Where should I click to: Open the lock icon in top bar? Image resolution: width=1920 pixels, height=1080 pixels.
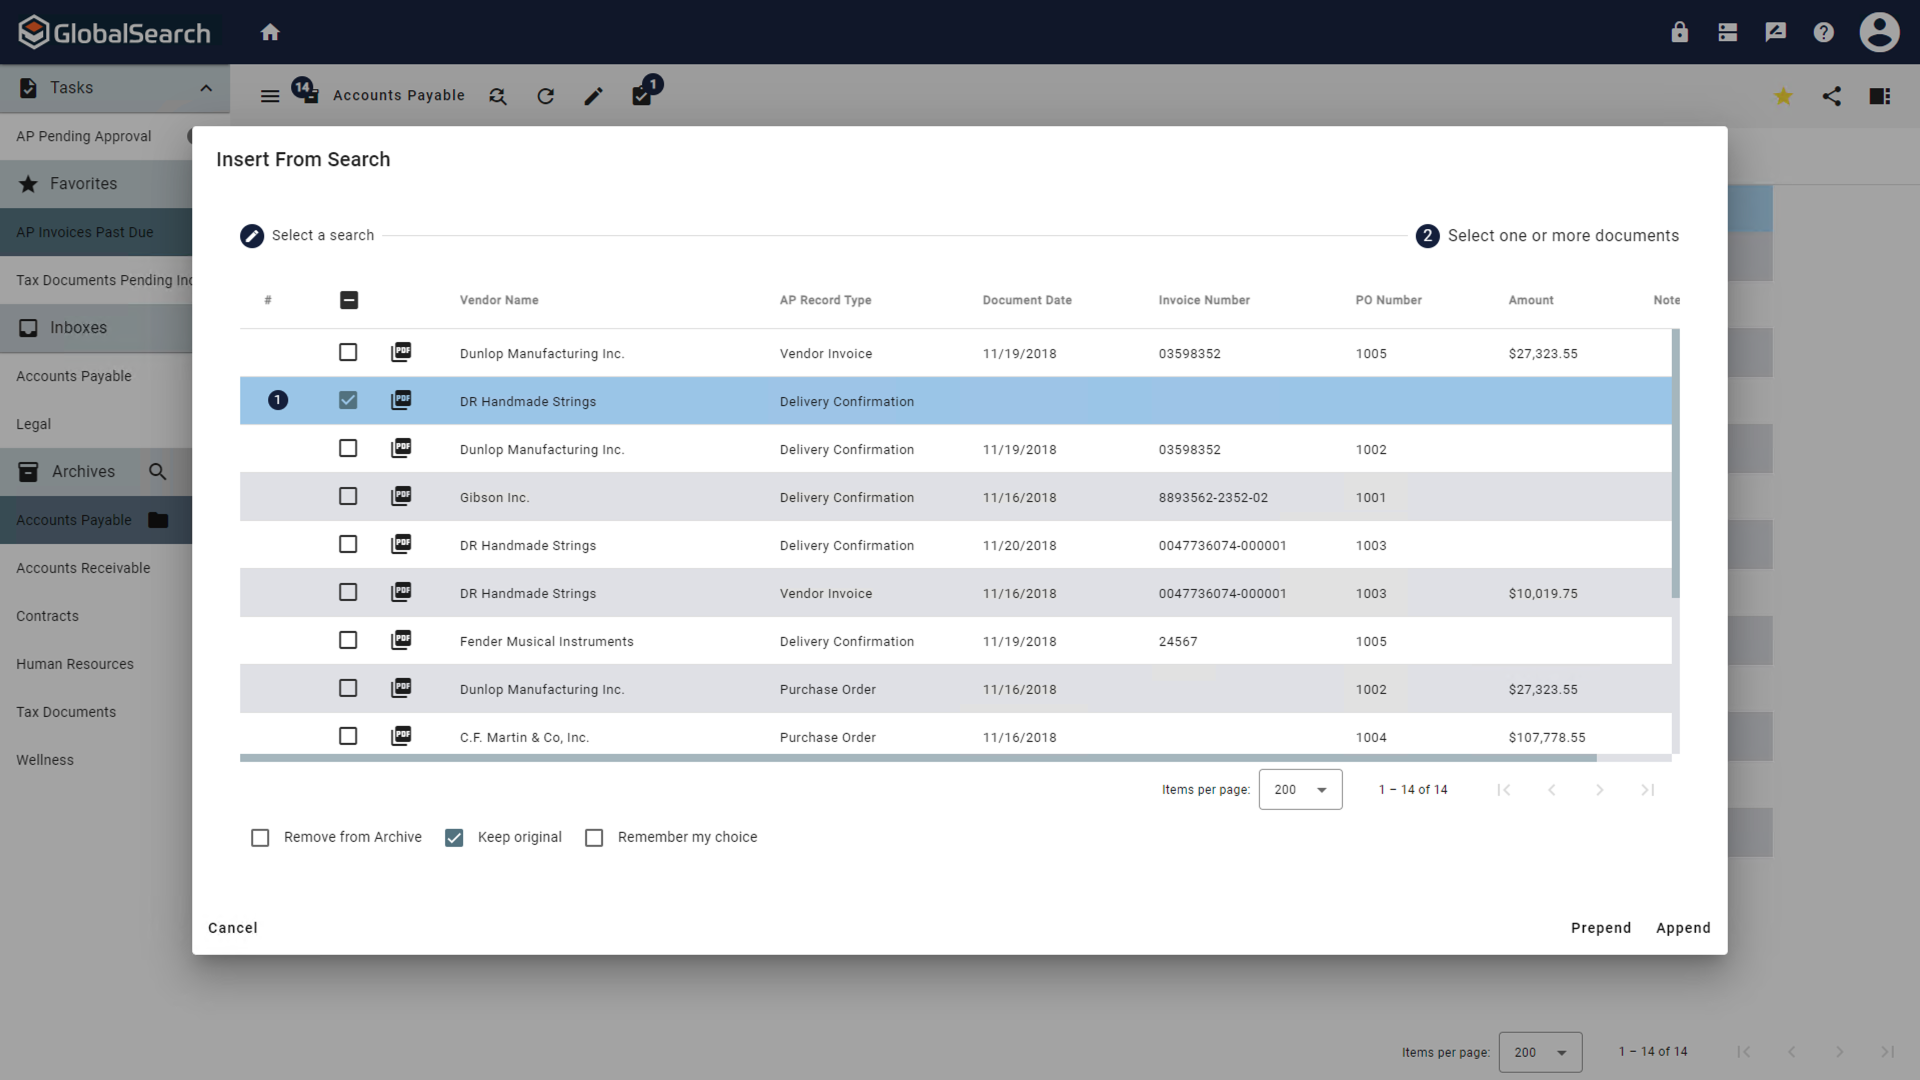(x=1680, y=32)
